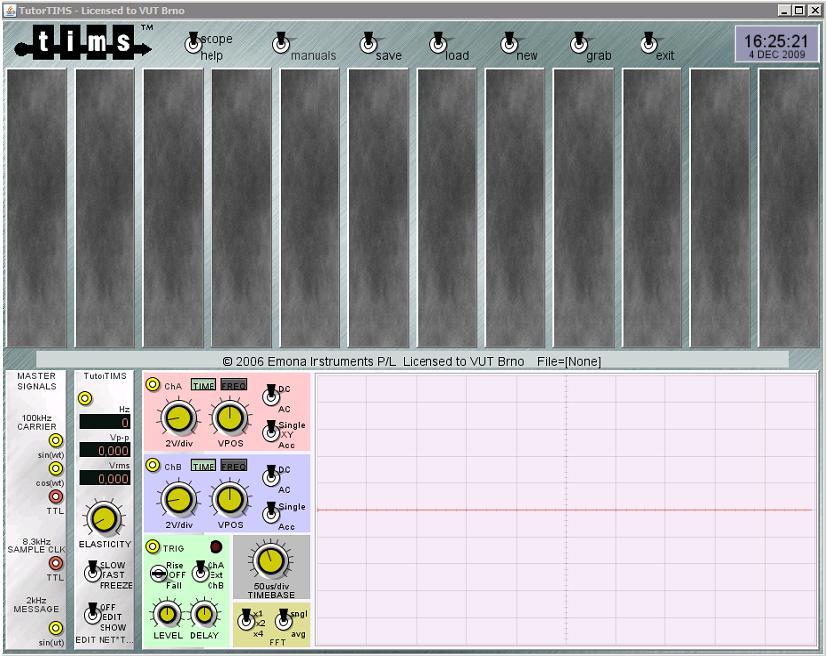Viewport: 827px width, 656px height.
Task: Click the ChB input socket
Action: (x=153, y=465)
